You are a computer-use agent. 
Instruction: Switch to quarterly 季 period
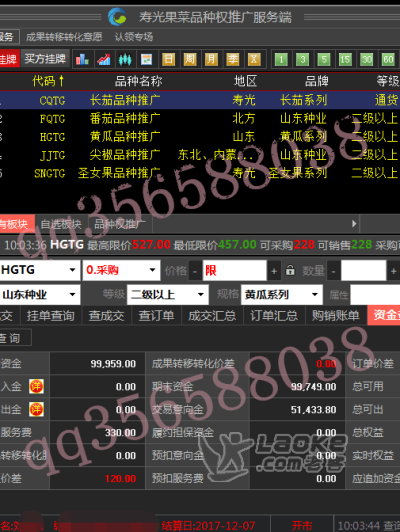click(233, 59)
